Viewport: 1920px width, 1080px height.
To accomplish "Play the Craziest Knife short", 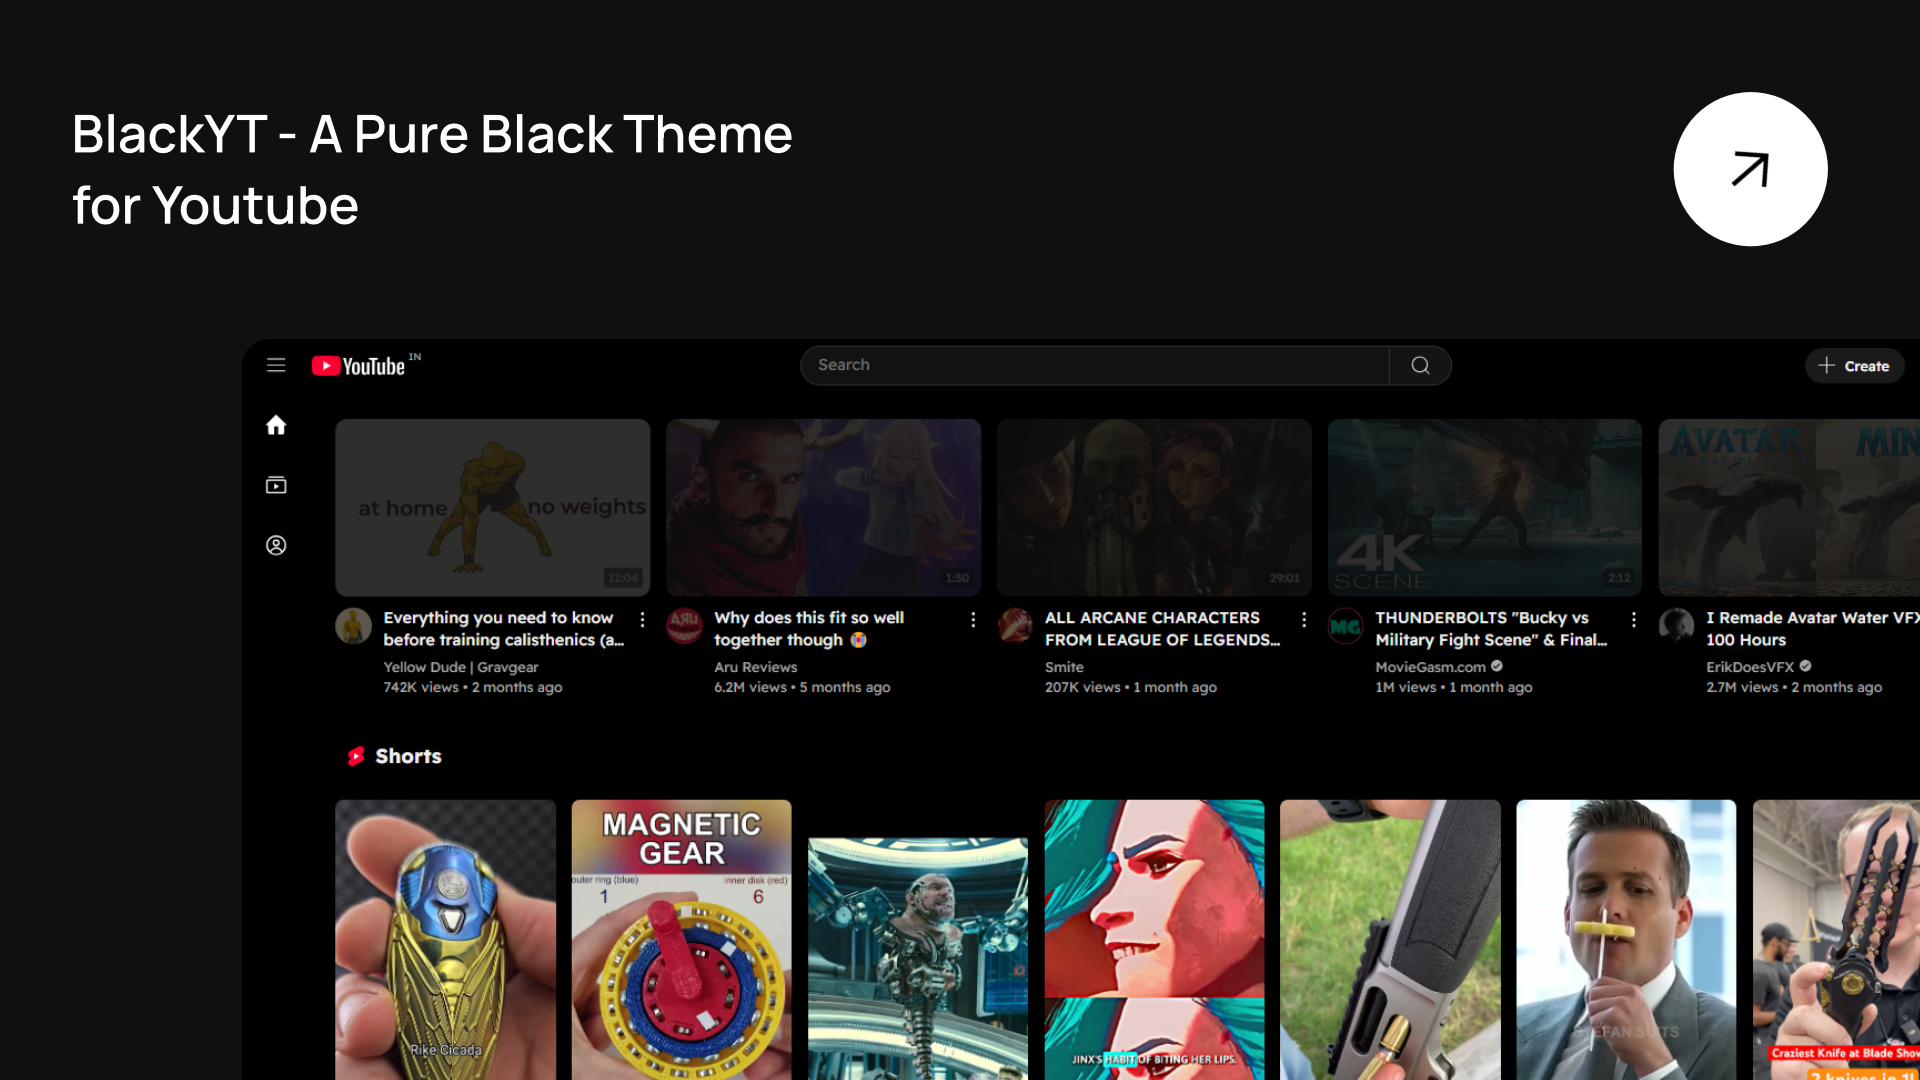I will click(x=1836, y=940).
